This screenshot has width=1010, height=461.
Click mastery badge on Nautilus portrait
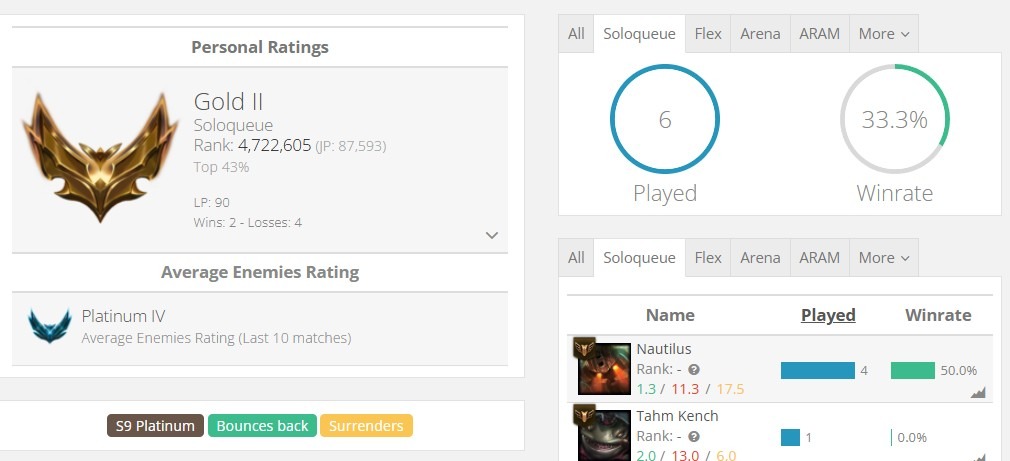584,348
